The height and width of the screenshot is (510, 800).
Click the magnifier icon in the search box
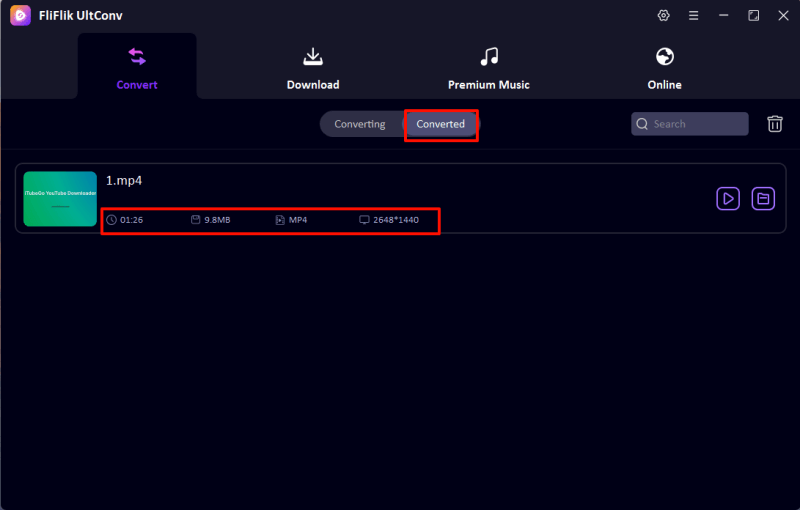[643, 124]
